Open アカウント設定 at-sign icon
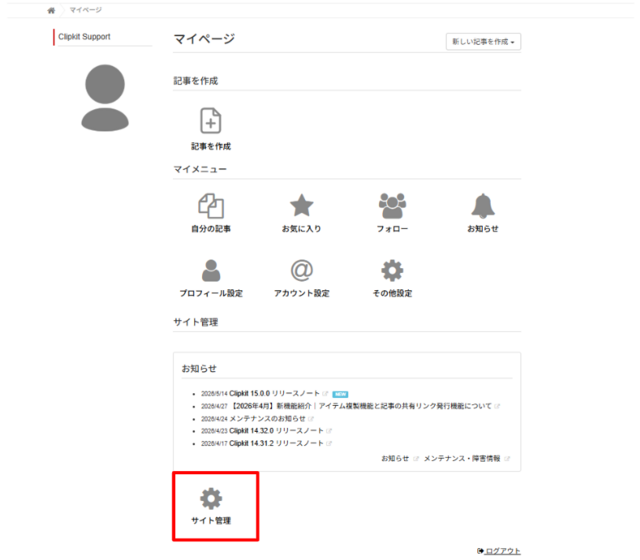Screen dimensions: 640x560 tap(302, 271)
